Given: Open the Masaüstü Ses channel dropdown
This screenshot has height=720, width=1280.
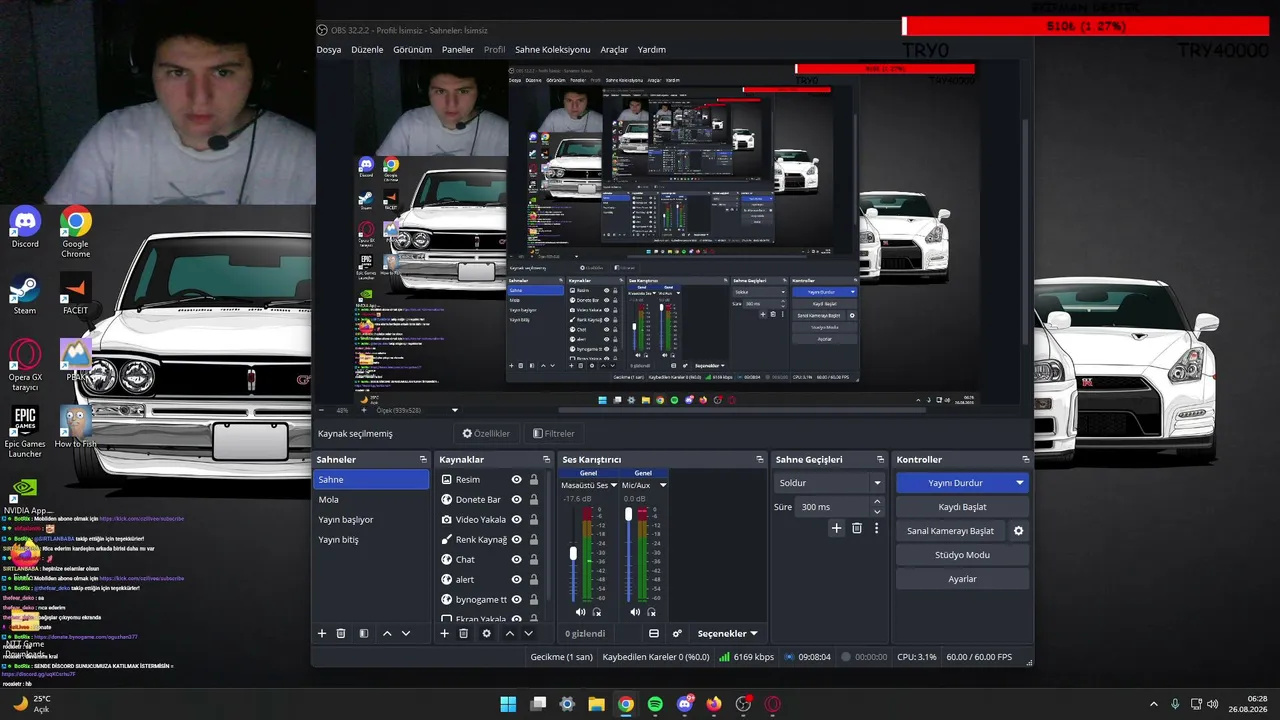Looking at the screenshot, I should [614, 486].
